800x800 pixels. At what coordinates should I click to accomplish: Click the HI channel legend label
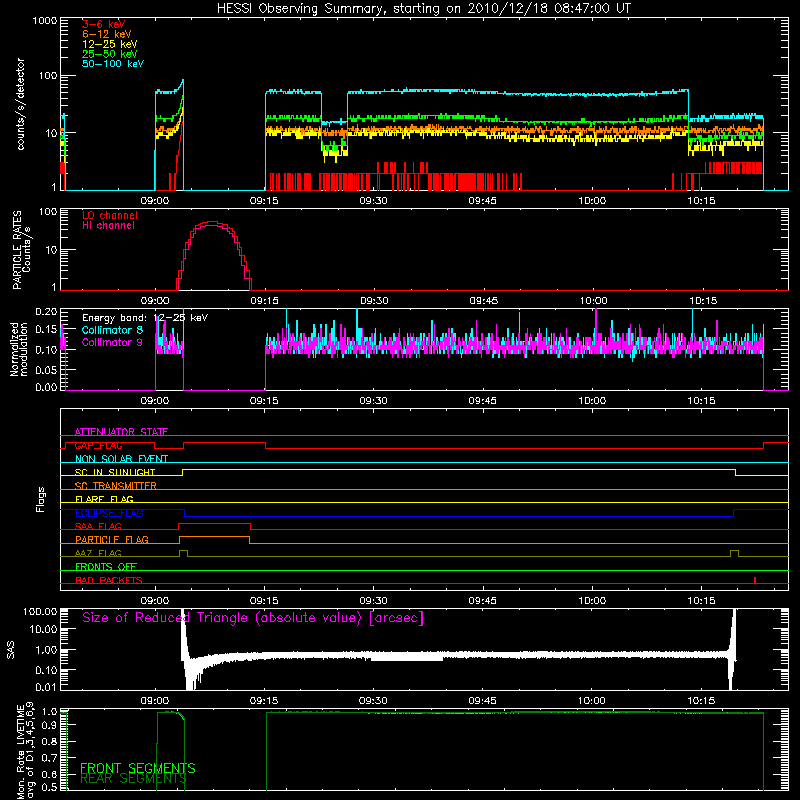pyautogui.click(x=109, y=226)
